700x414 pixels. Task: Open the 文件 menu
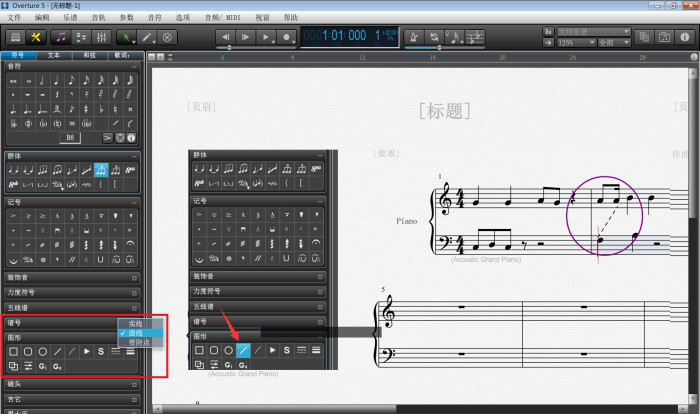pyautogui.click(x=14, y=17)
